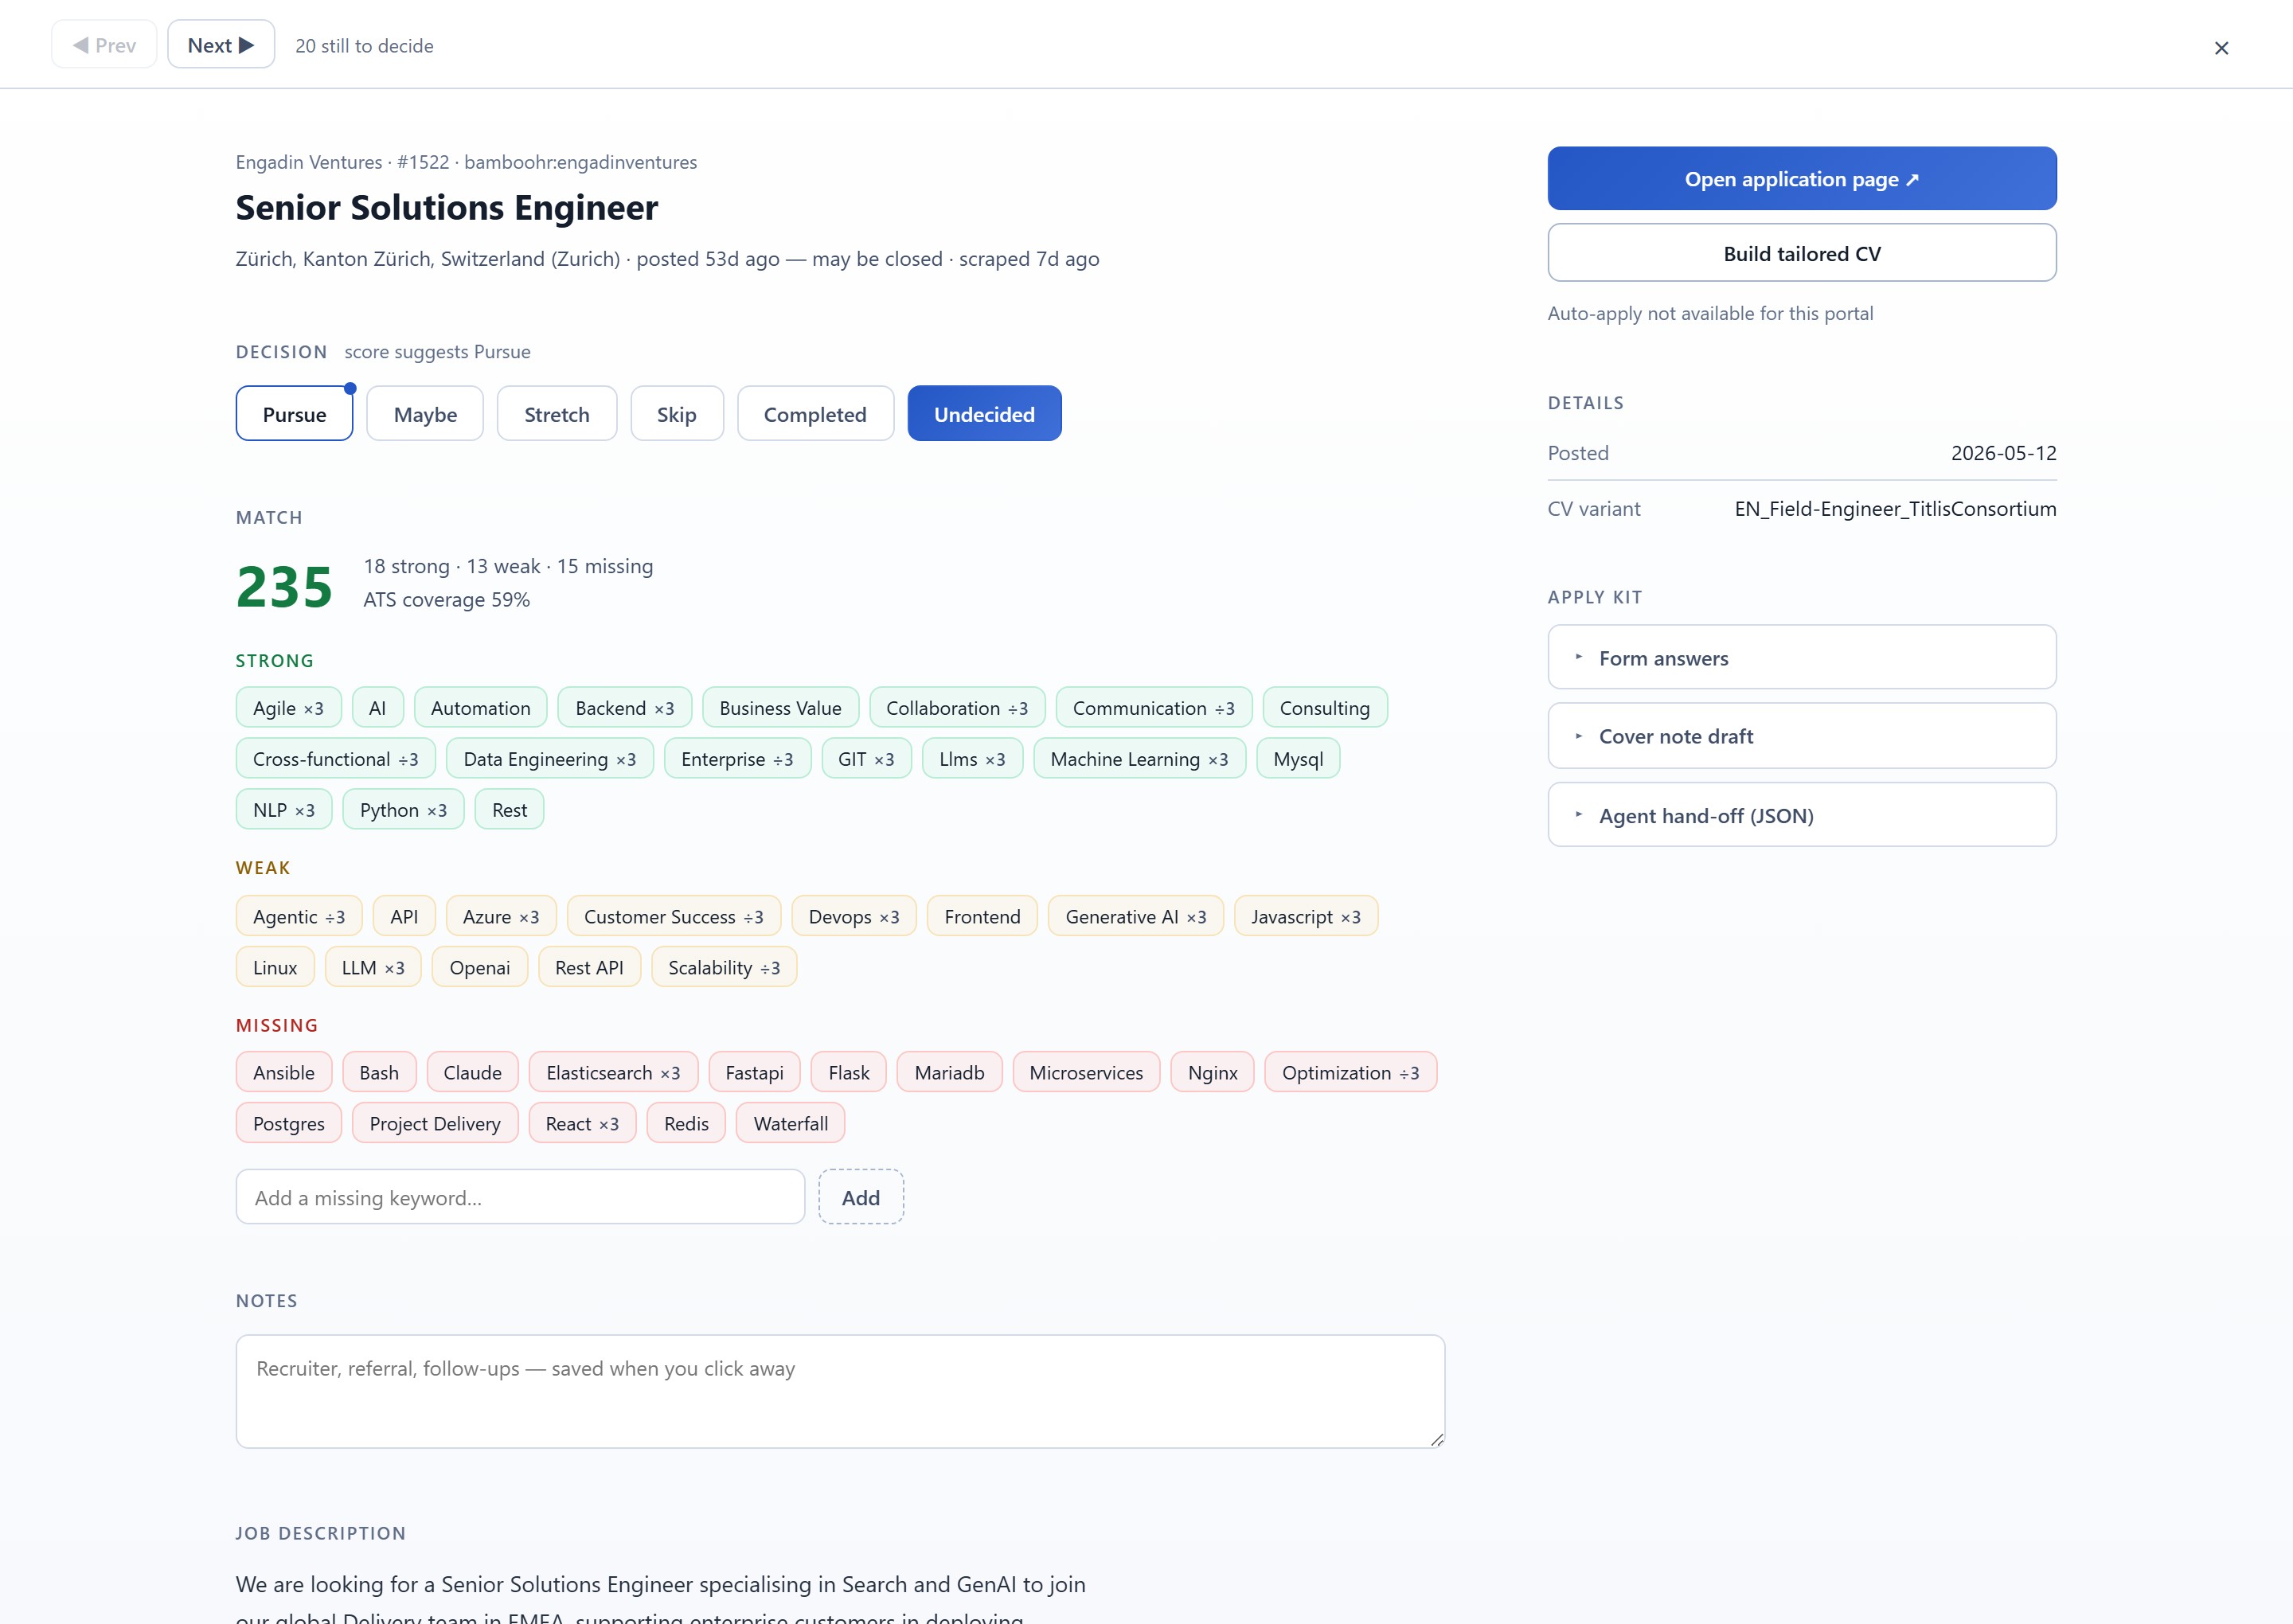
Task: Click the Generative AI keyword chip
Action: coord(1136,917)
